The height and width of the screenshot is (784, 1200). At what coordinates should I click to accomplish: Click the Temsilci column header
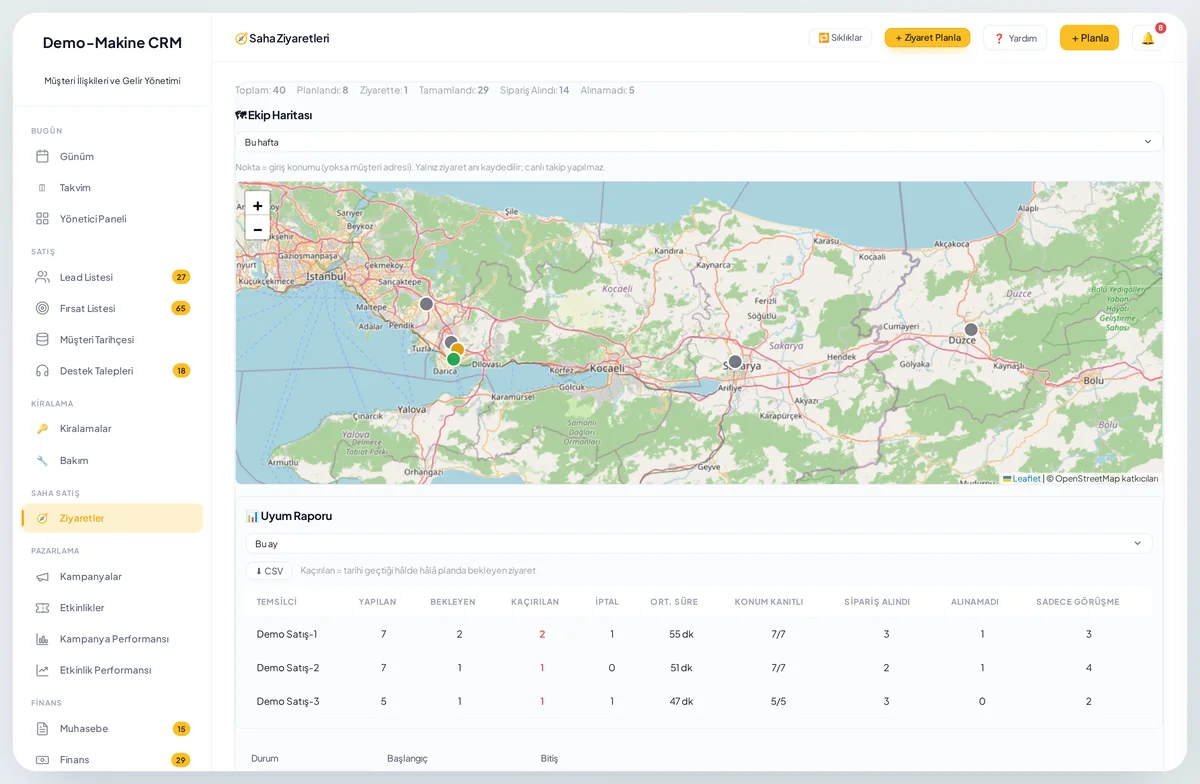(x=277, y=602)
